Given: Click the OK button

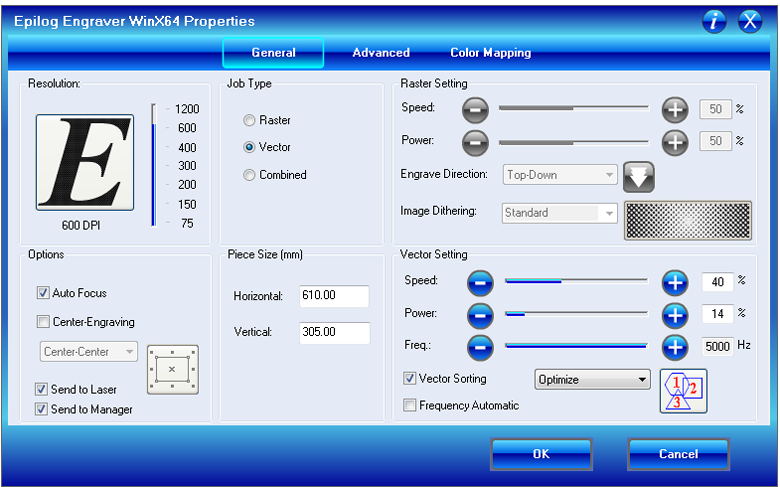Looking at the screenshot, I should (541, 454).
